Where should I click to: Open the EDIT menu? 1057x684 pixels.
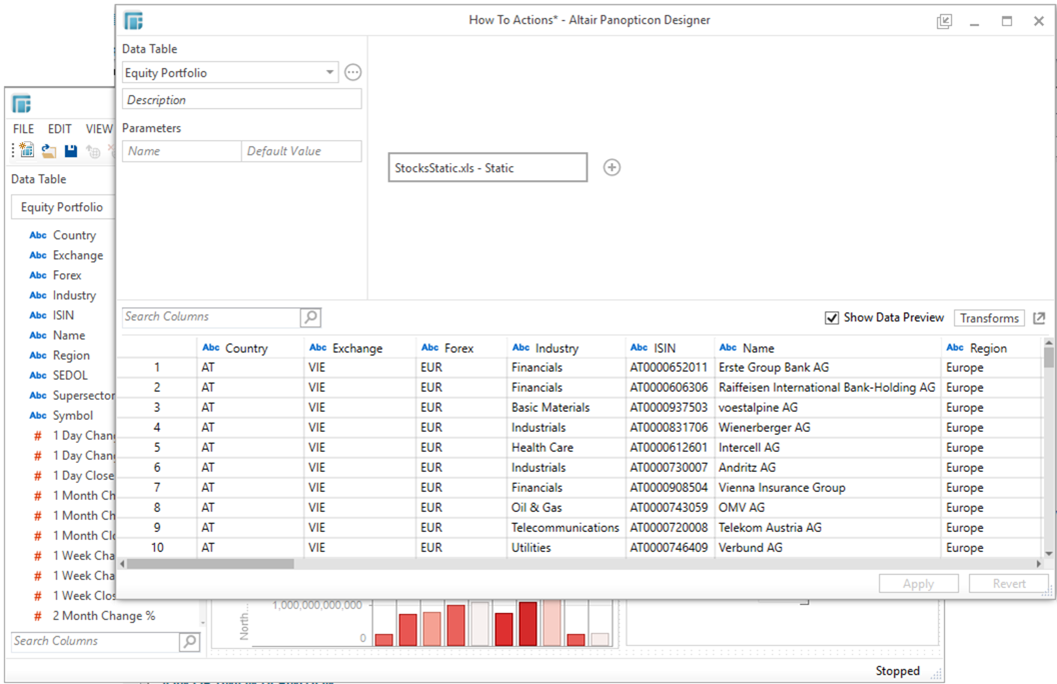pos(59,129)
